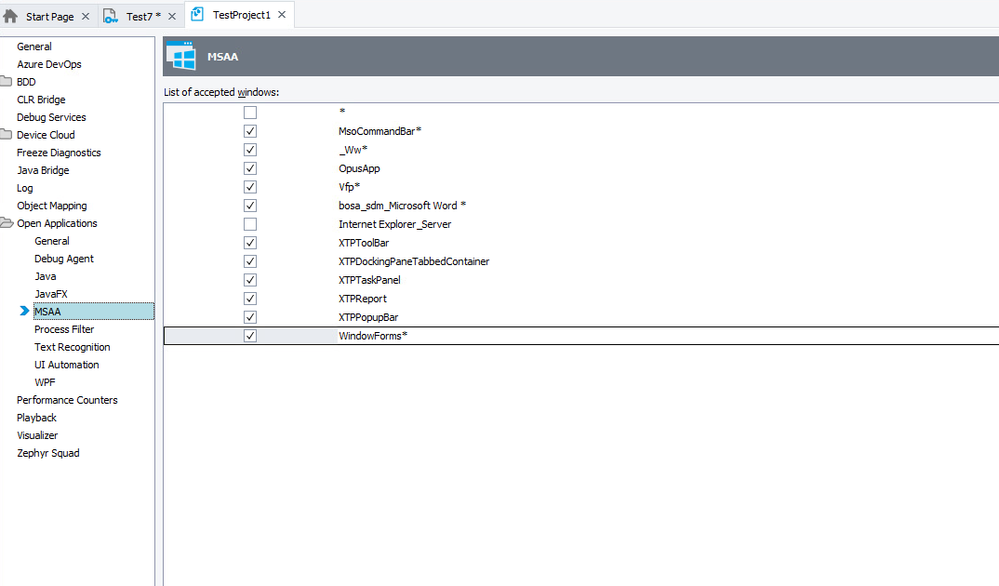Switch to the Start Page tab
The image size is (999, 586).
pos(50,16)
